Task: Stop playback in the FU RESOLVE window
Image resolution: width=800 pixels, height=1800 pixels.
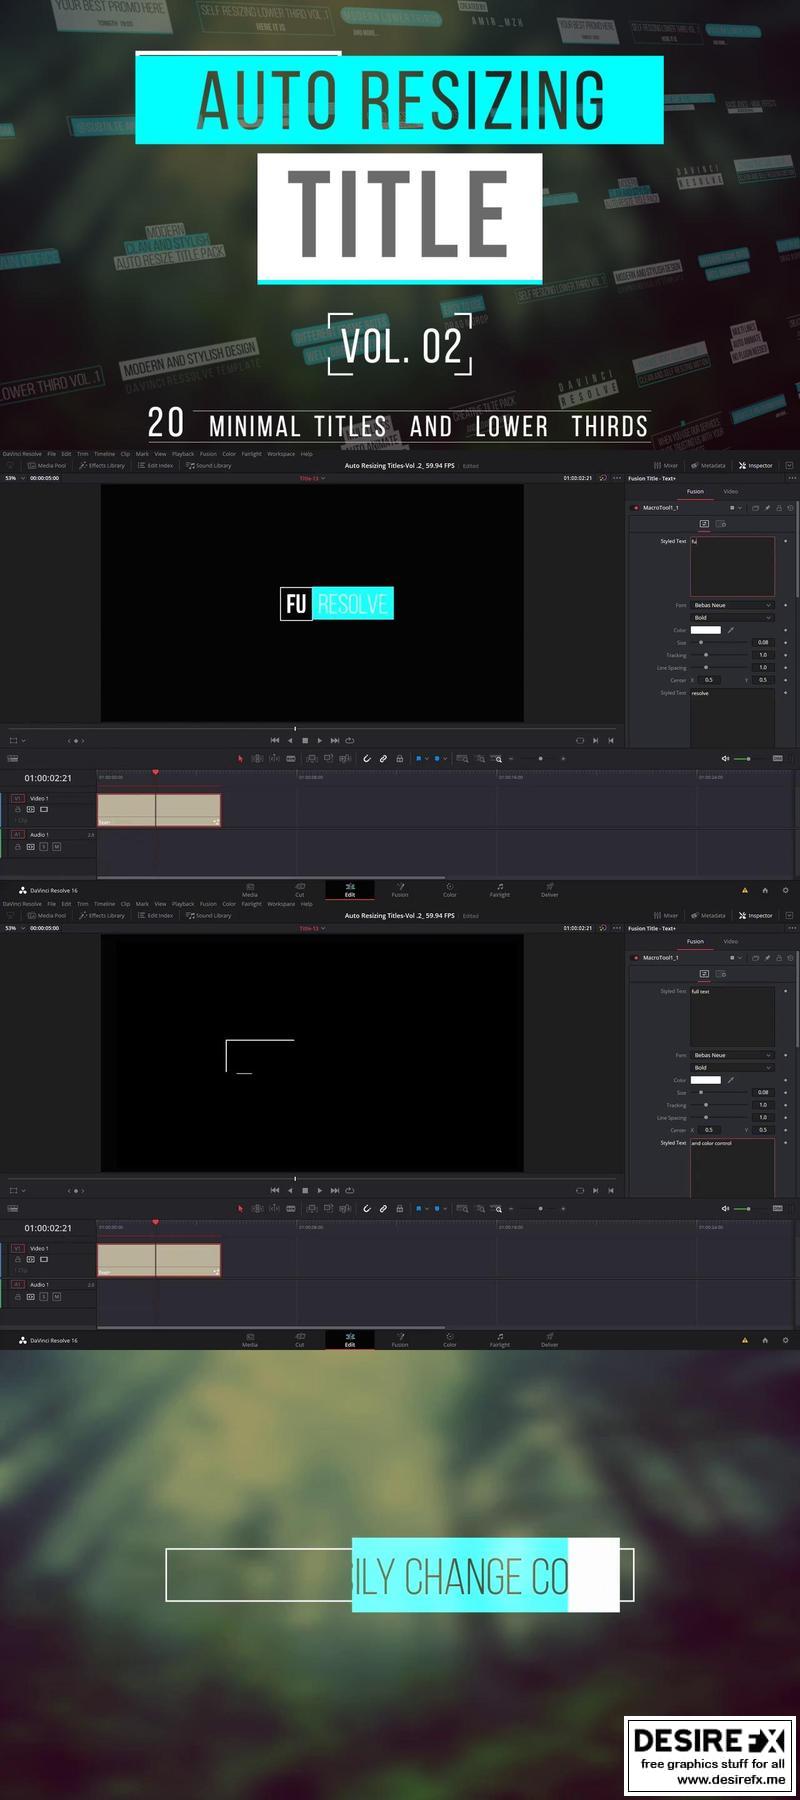Action: [305, 741]
